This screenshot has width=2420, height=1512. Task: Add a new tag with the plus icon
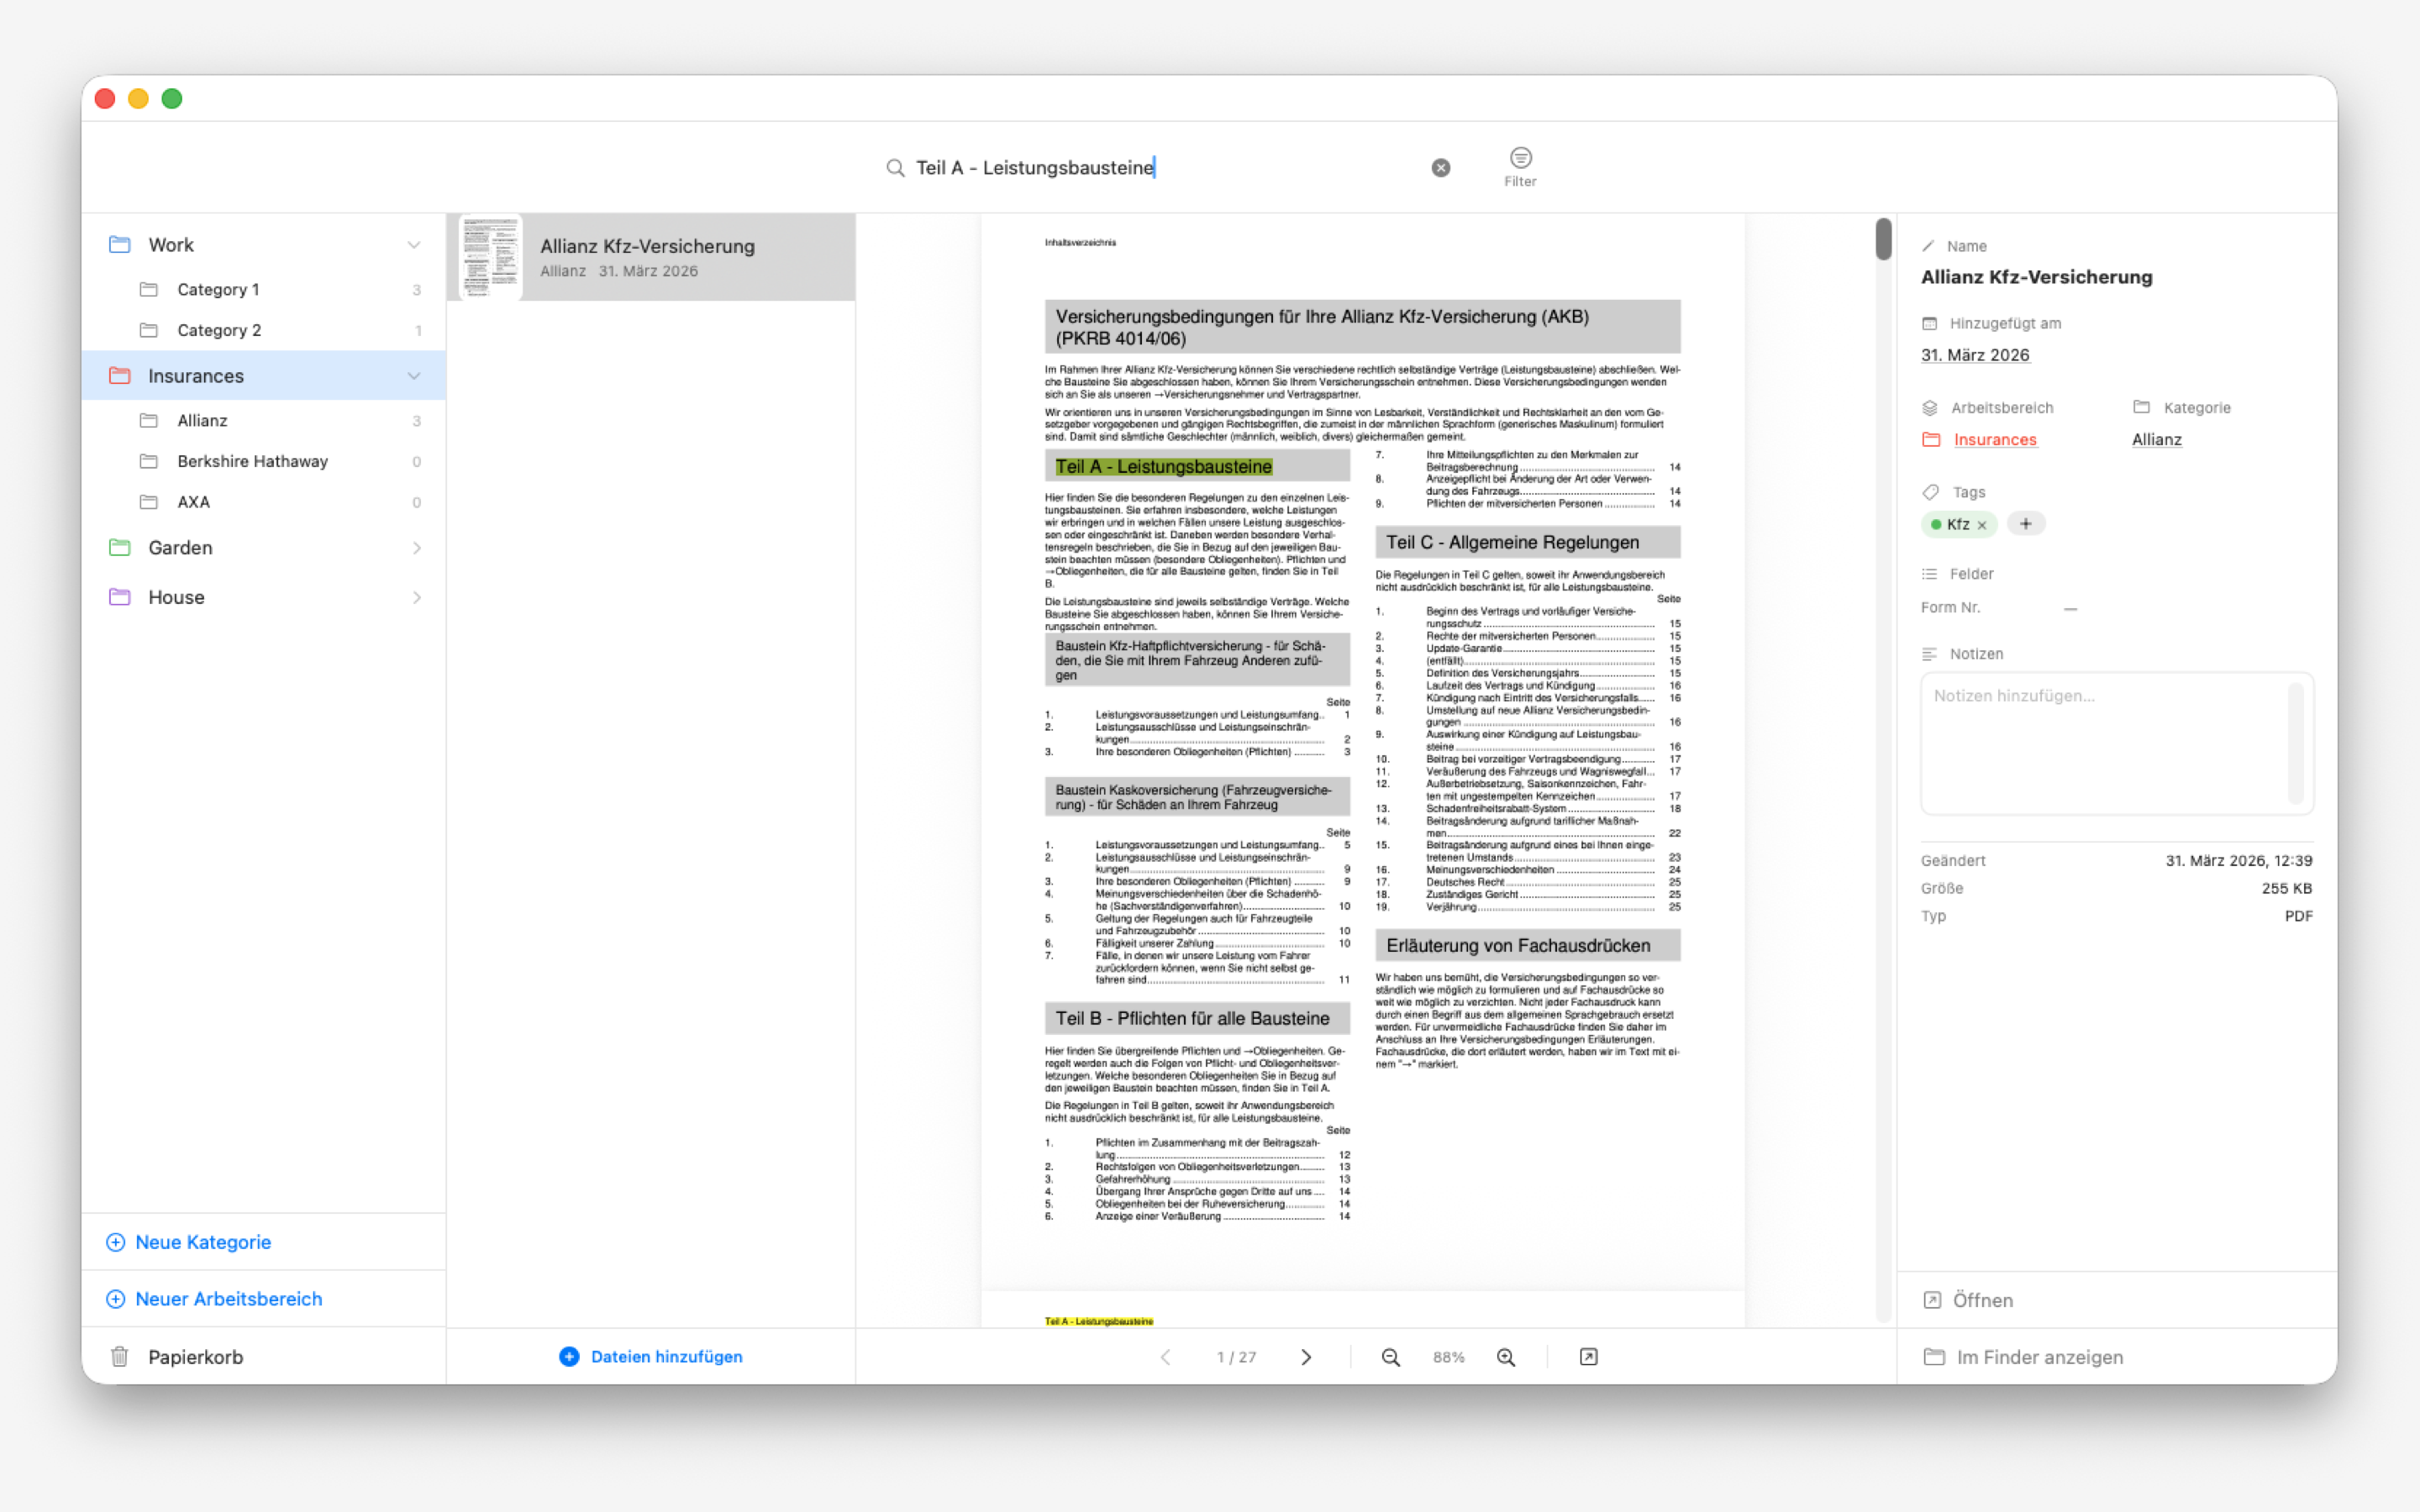(2027, 523)
